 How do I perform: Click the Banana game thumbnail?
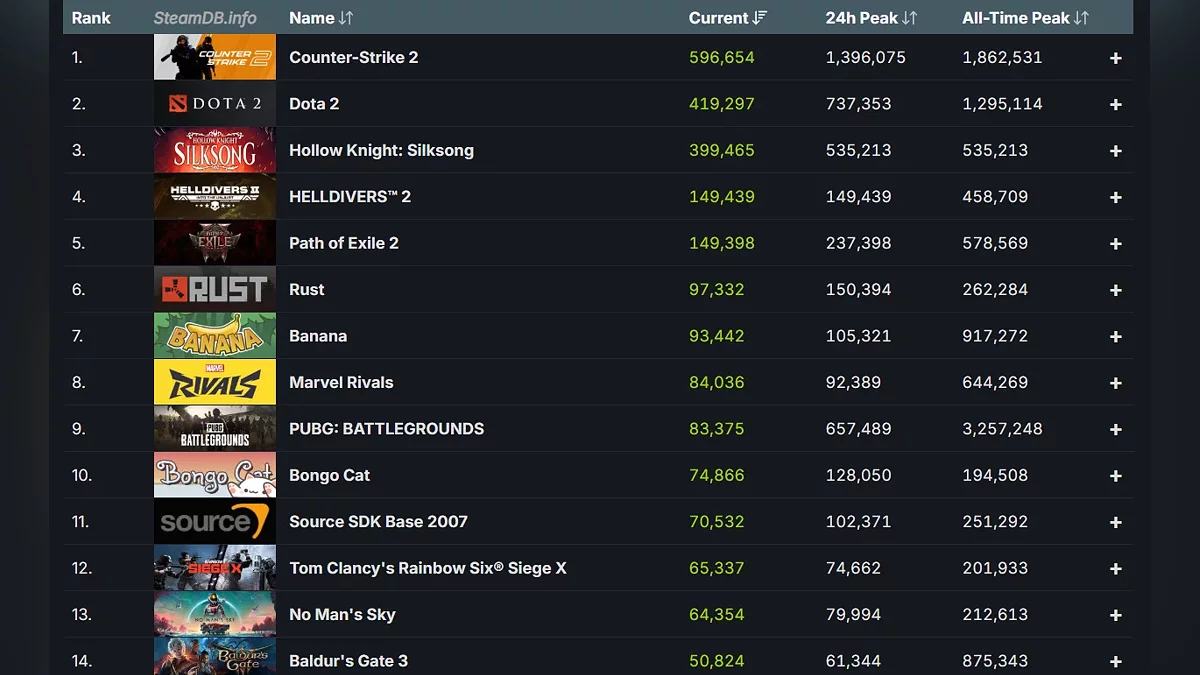click(x=214, y=336)
